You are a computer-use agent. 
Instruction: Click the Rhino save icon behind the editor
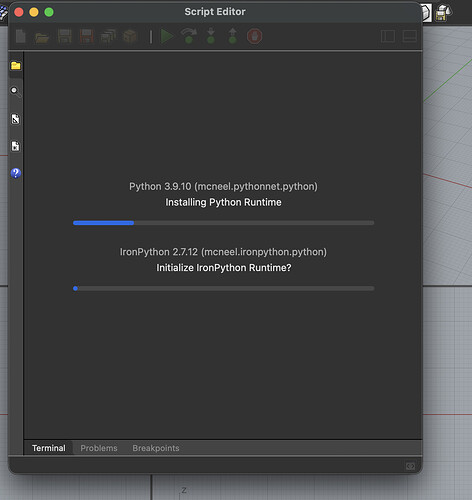pos(443,13)
